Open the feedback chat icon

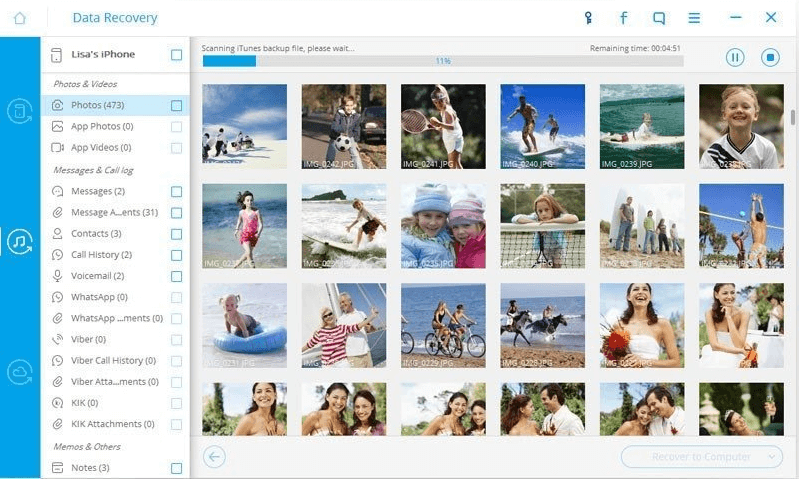click(x=659, y=18)
